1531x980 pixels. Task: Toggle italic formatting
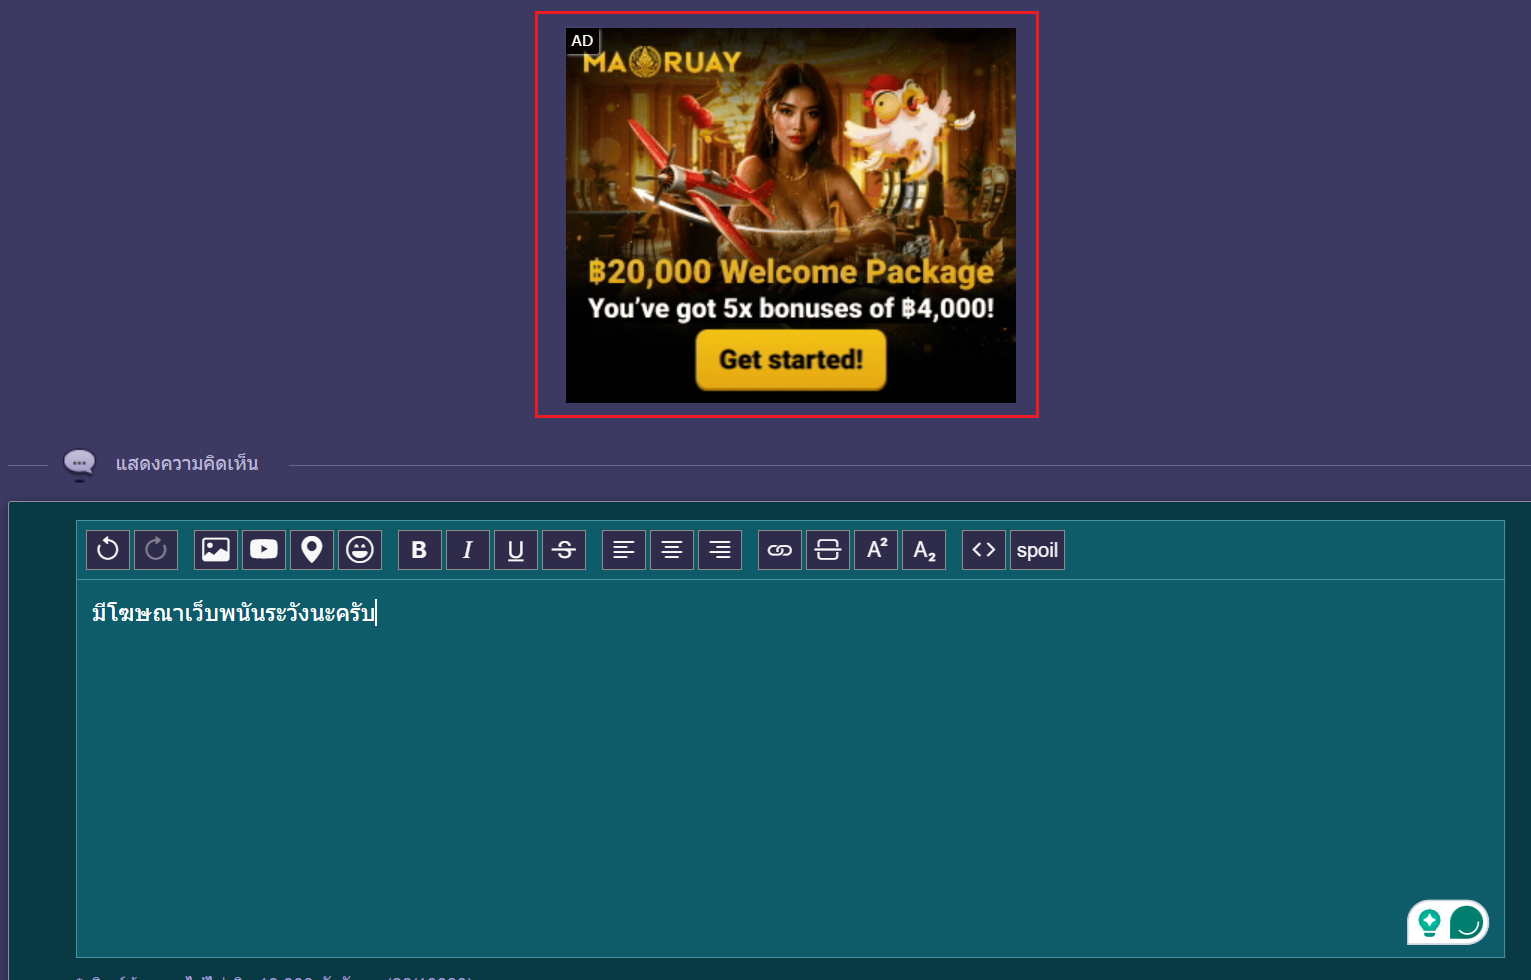468,550
